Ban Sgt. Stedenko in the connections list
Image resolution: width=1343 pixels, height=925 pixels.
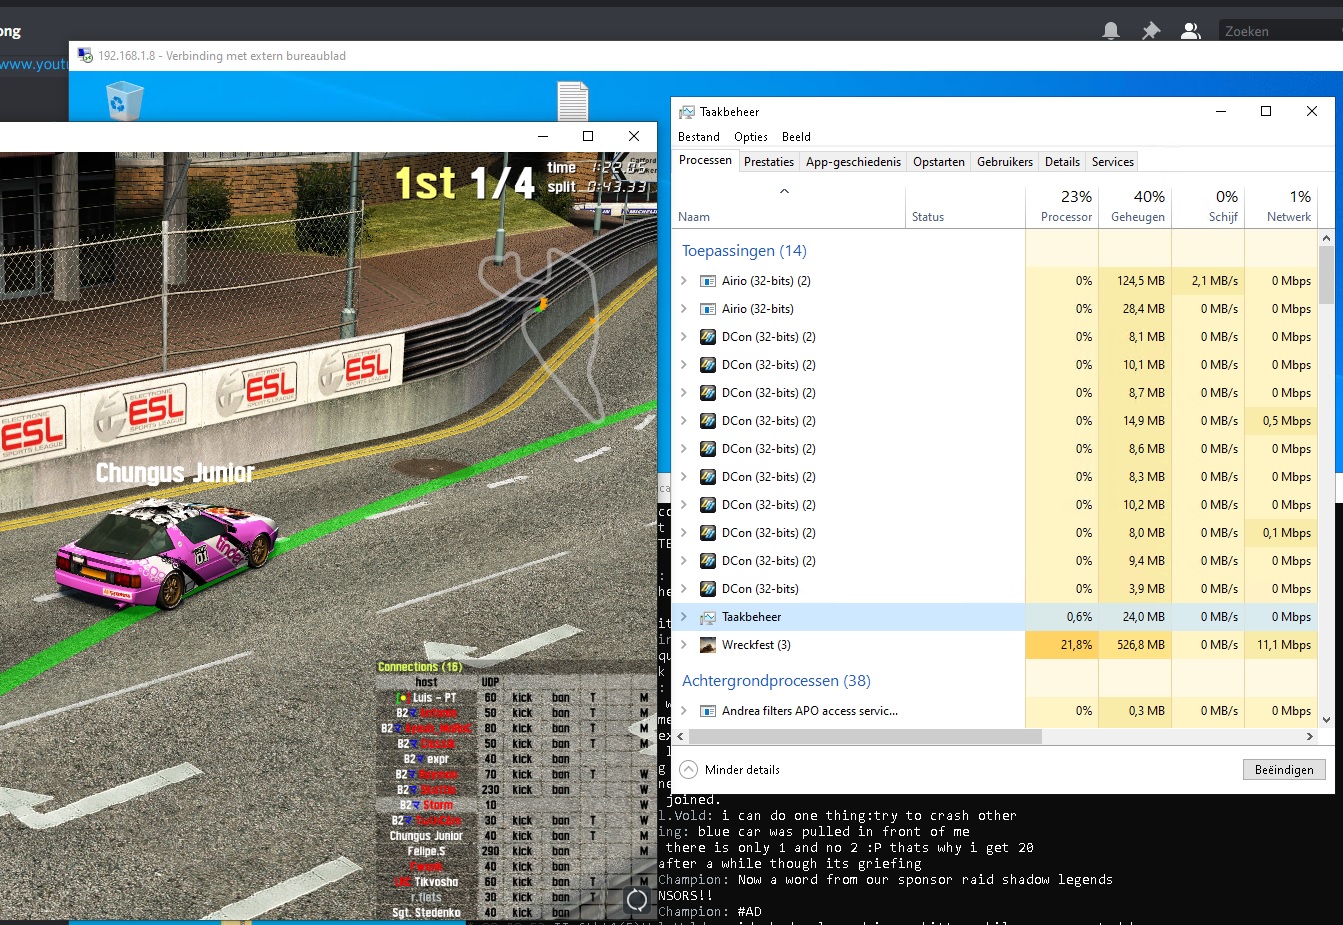pyautogui.click(x=561, y=912)
